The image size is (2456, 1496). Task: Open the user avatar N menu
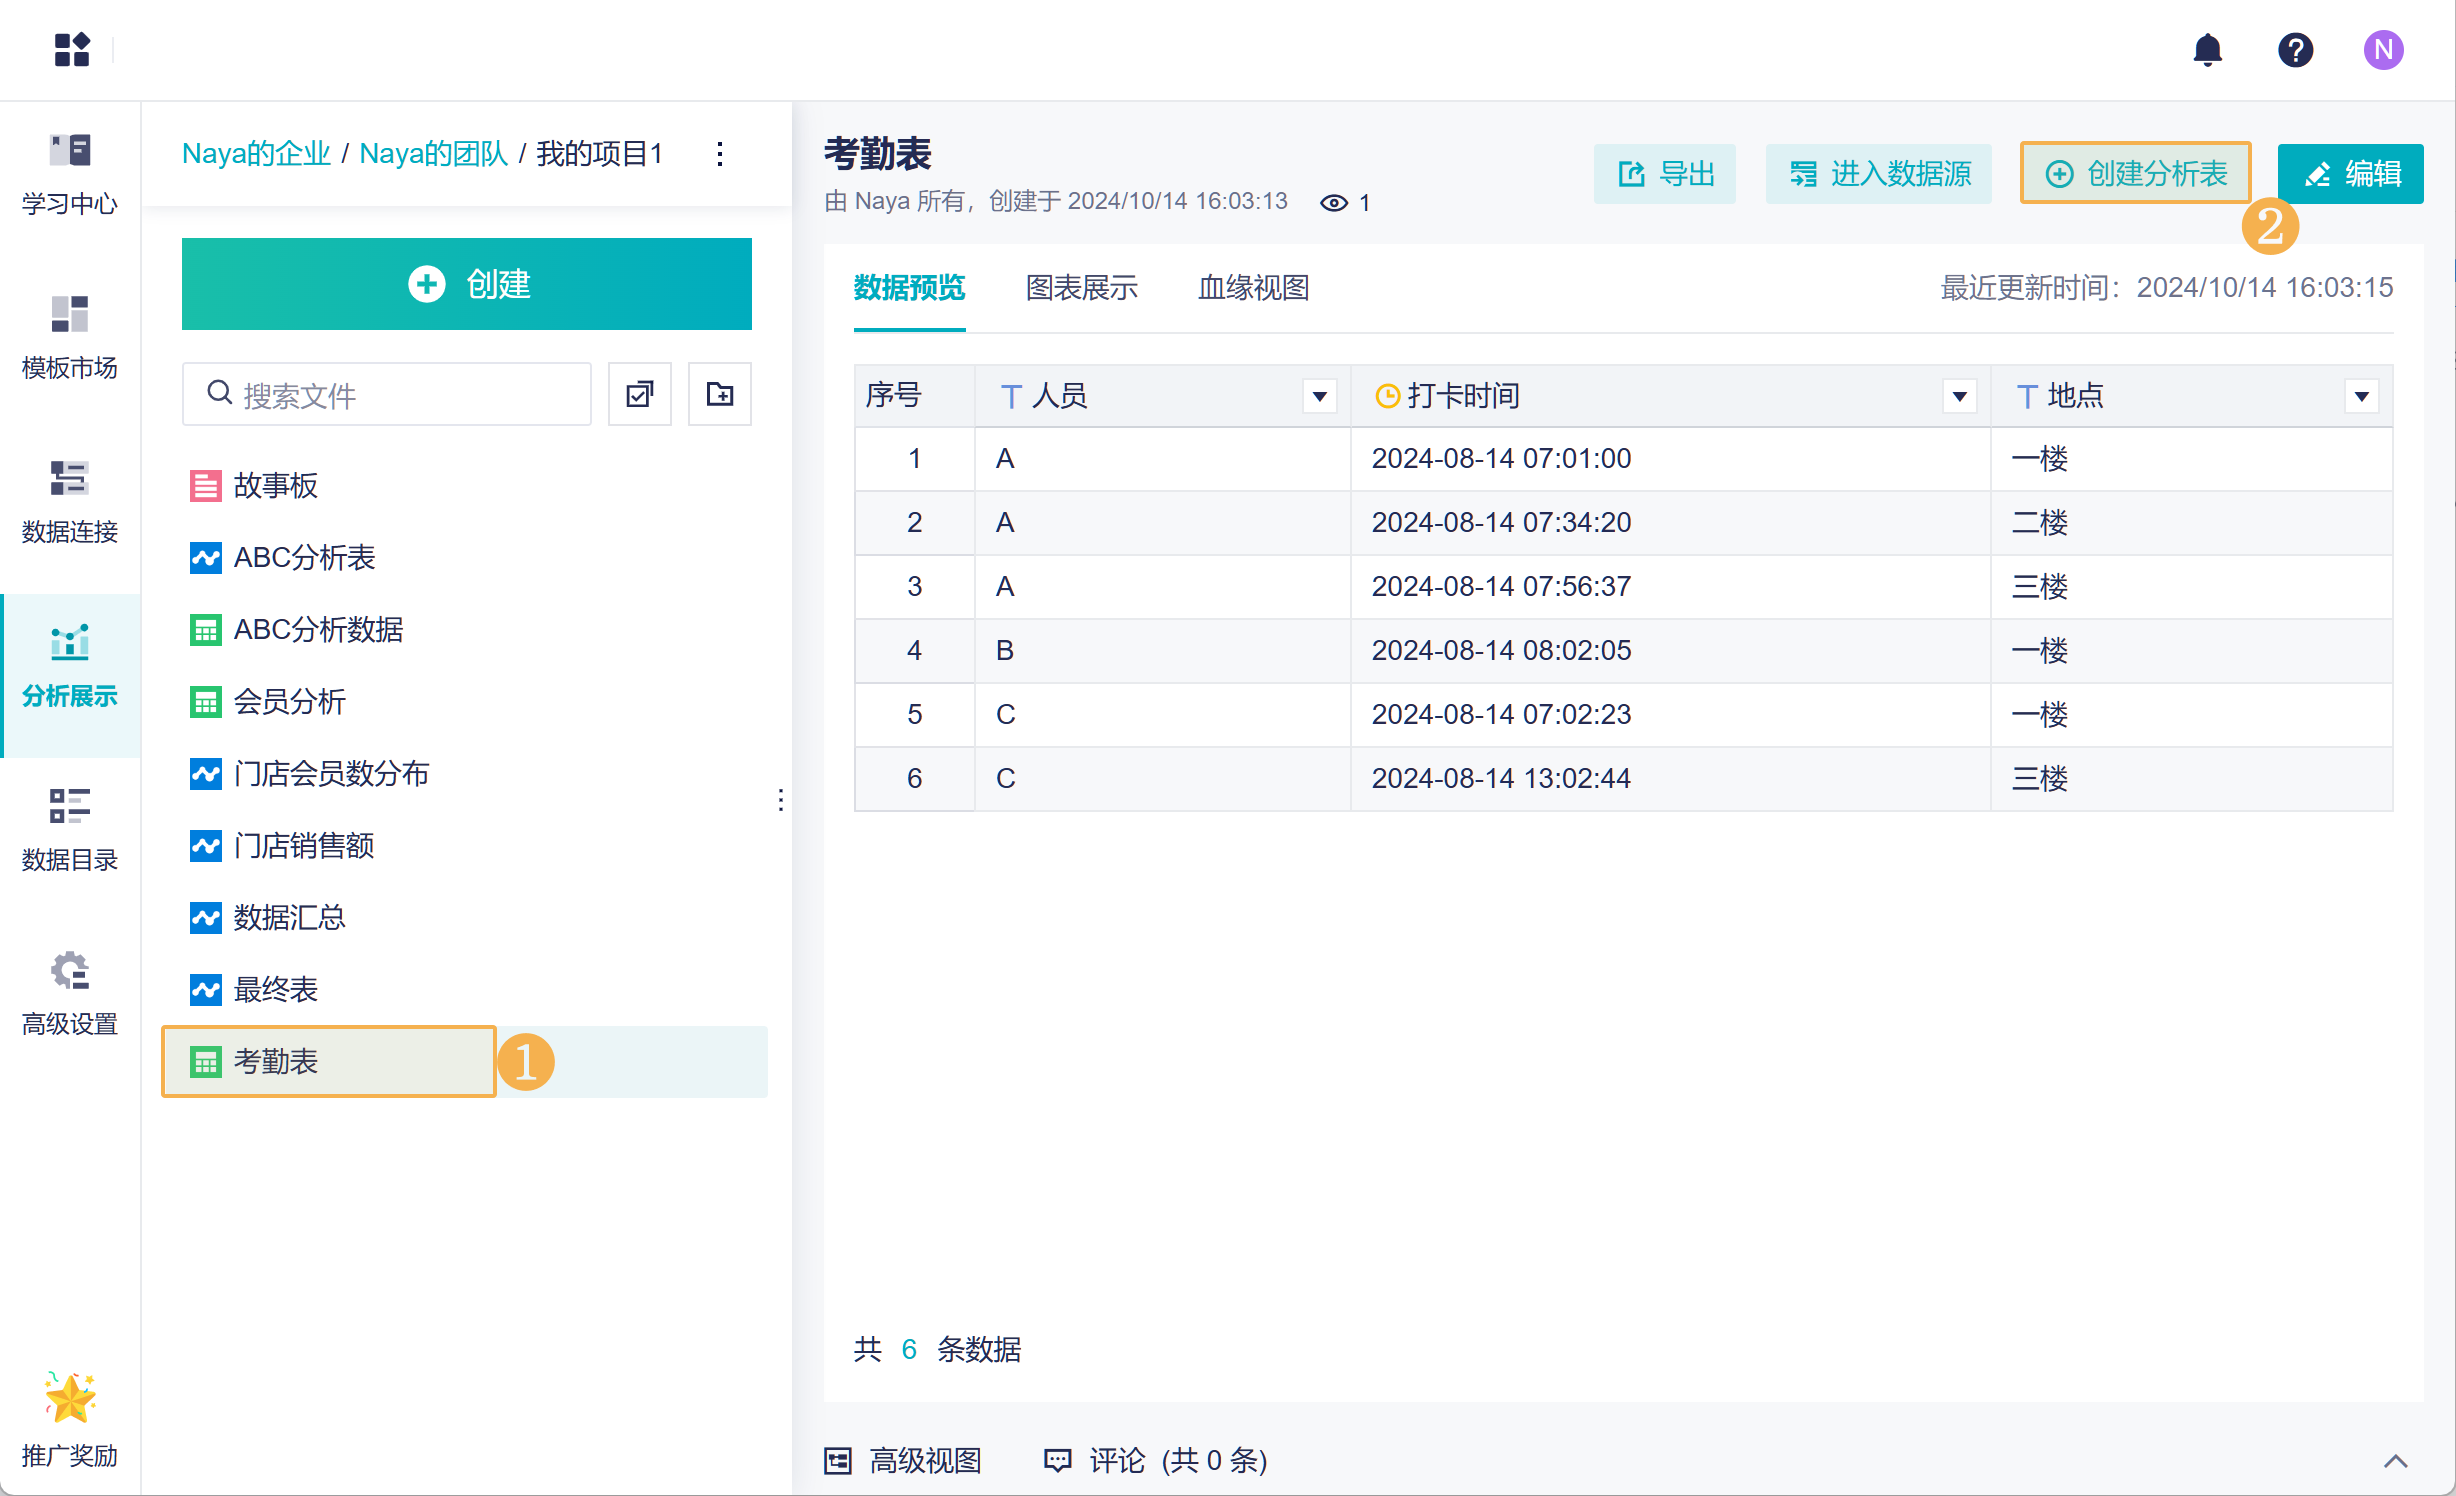[x=2383, y=50]
